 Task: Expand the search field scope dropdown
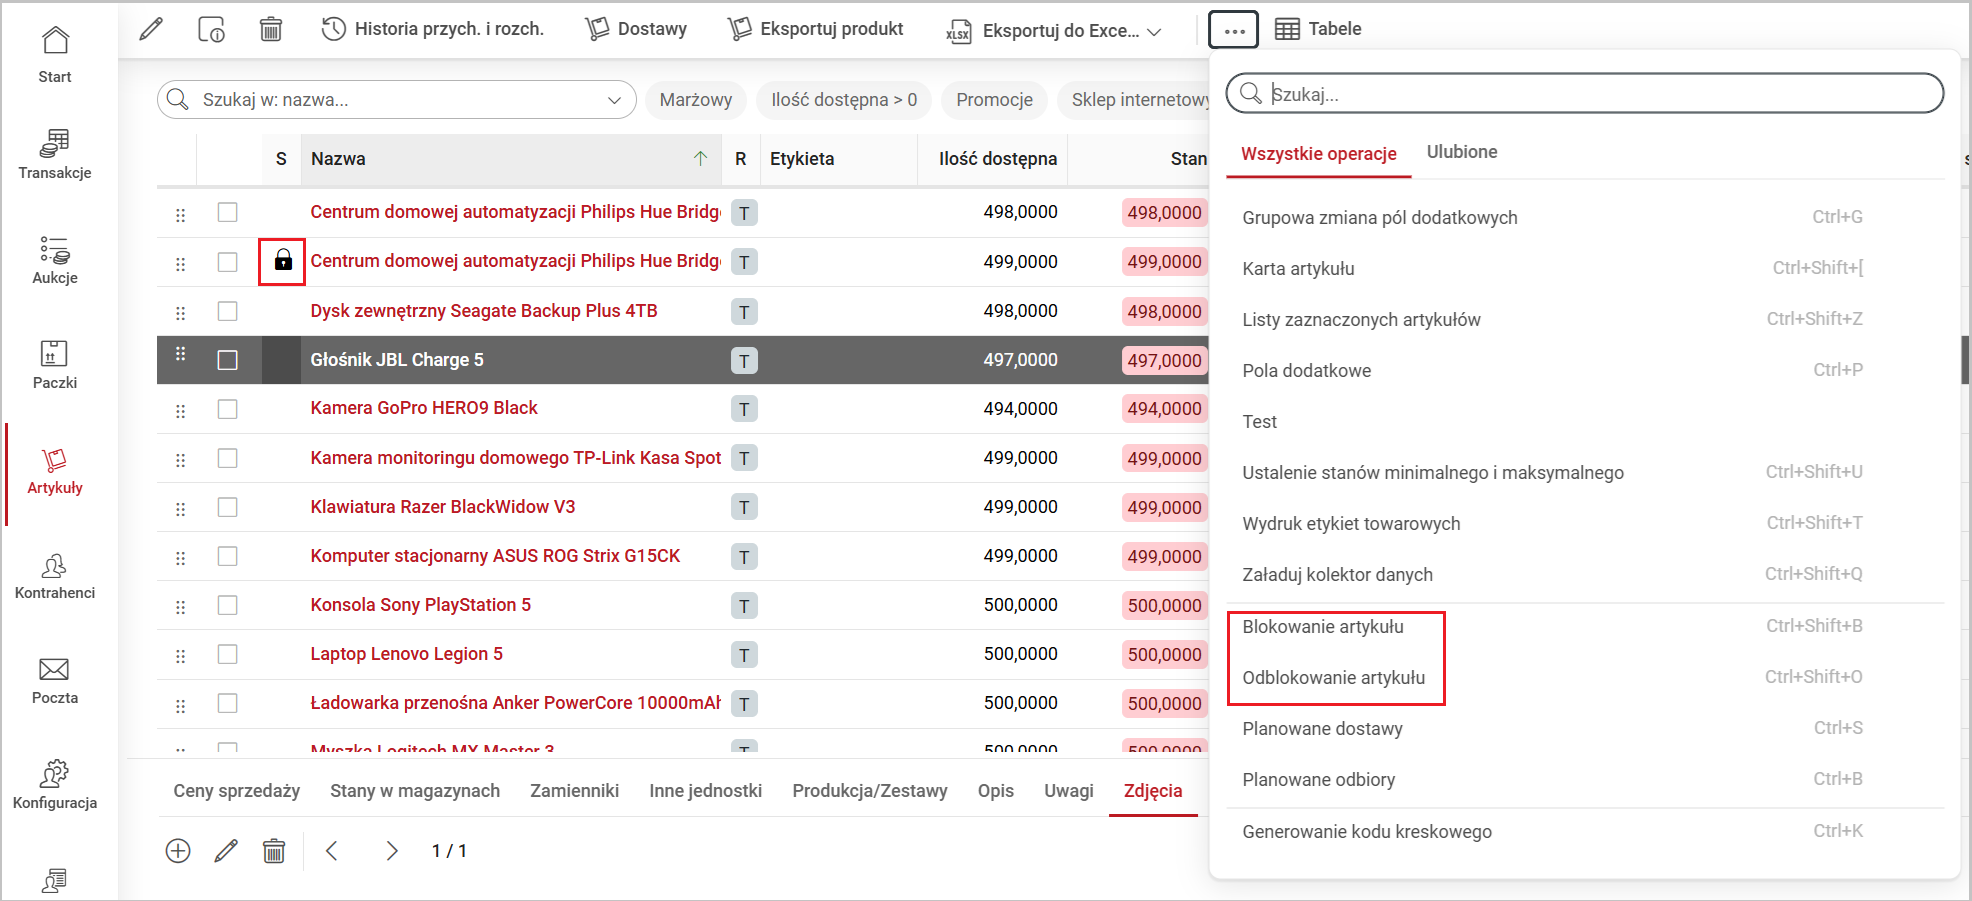615,100
